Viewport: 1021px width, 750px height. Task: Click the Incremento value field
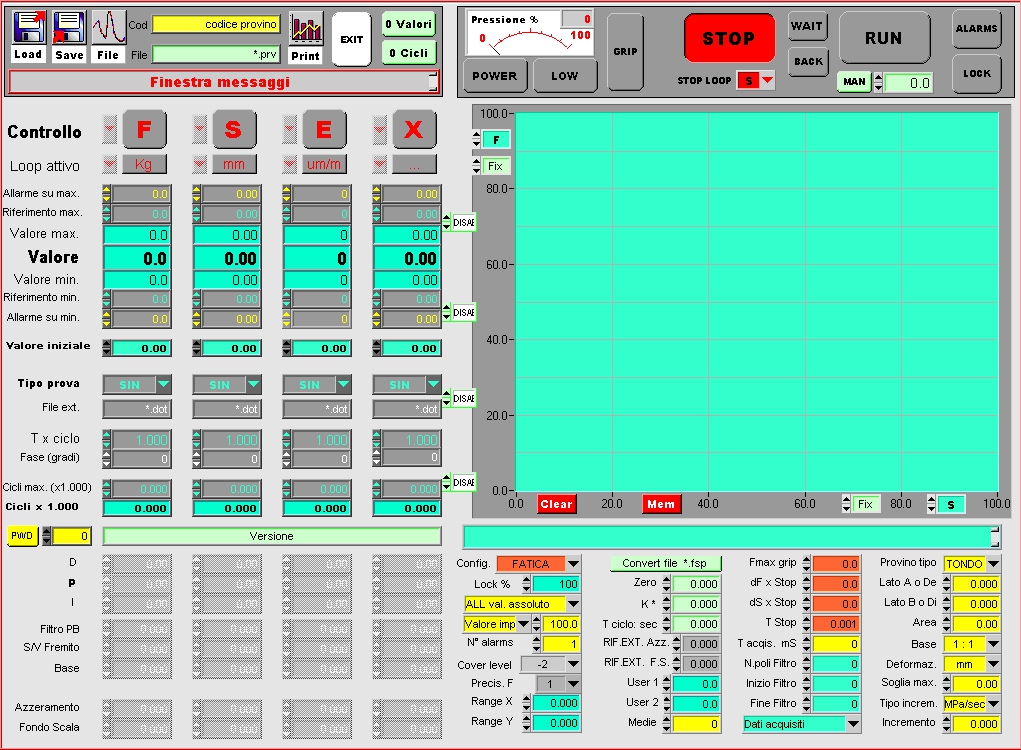976,723
